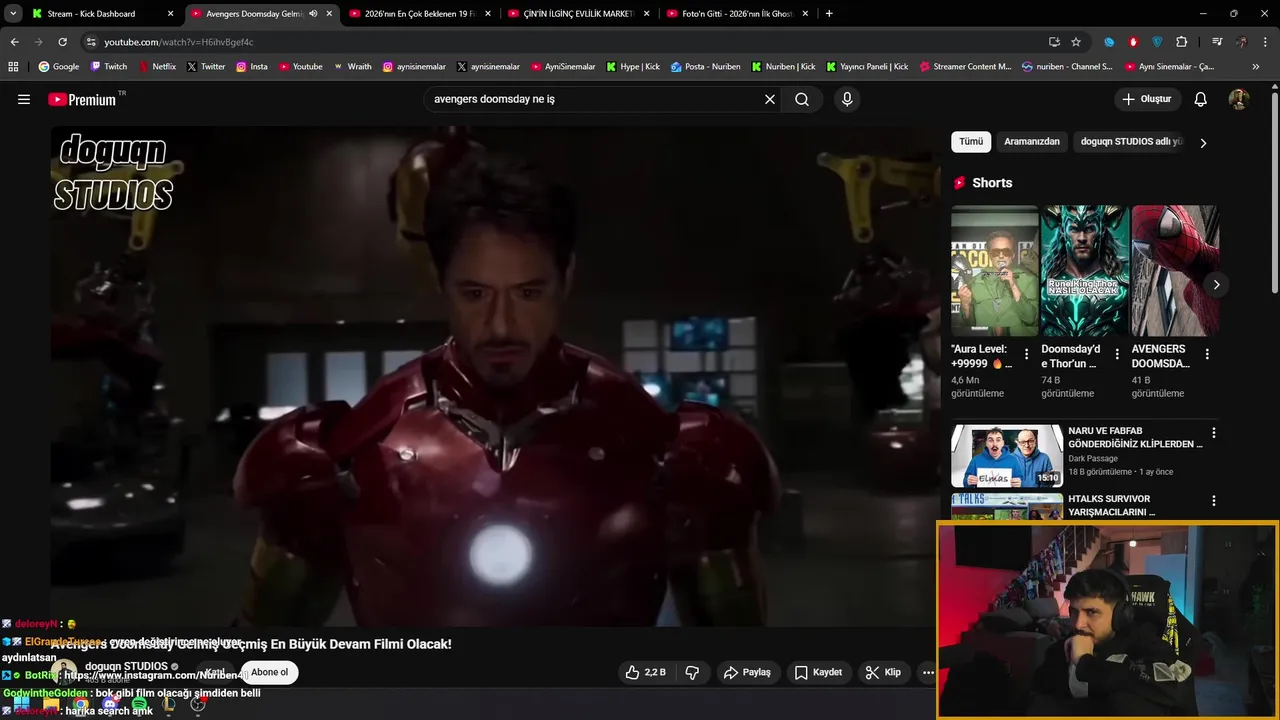Open the YouTube account avatar menu
The image size is (1280, 720).
point(1239,99)
